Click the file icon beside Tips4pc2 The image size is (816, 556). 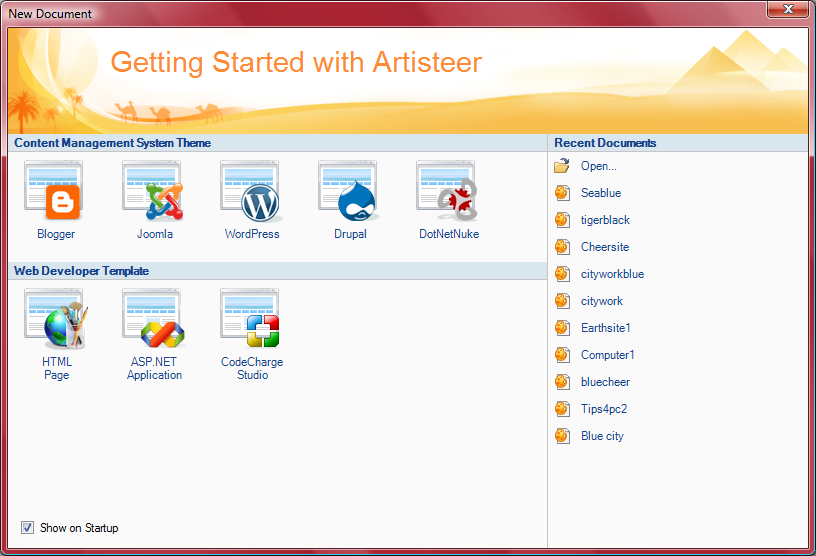[562, 410]
